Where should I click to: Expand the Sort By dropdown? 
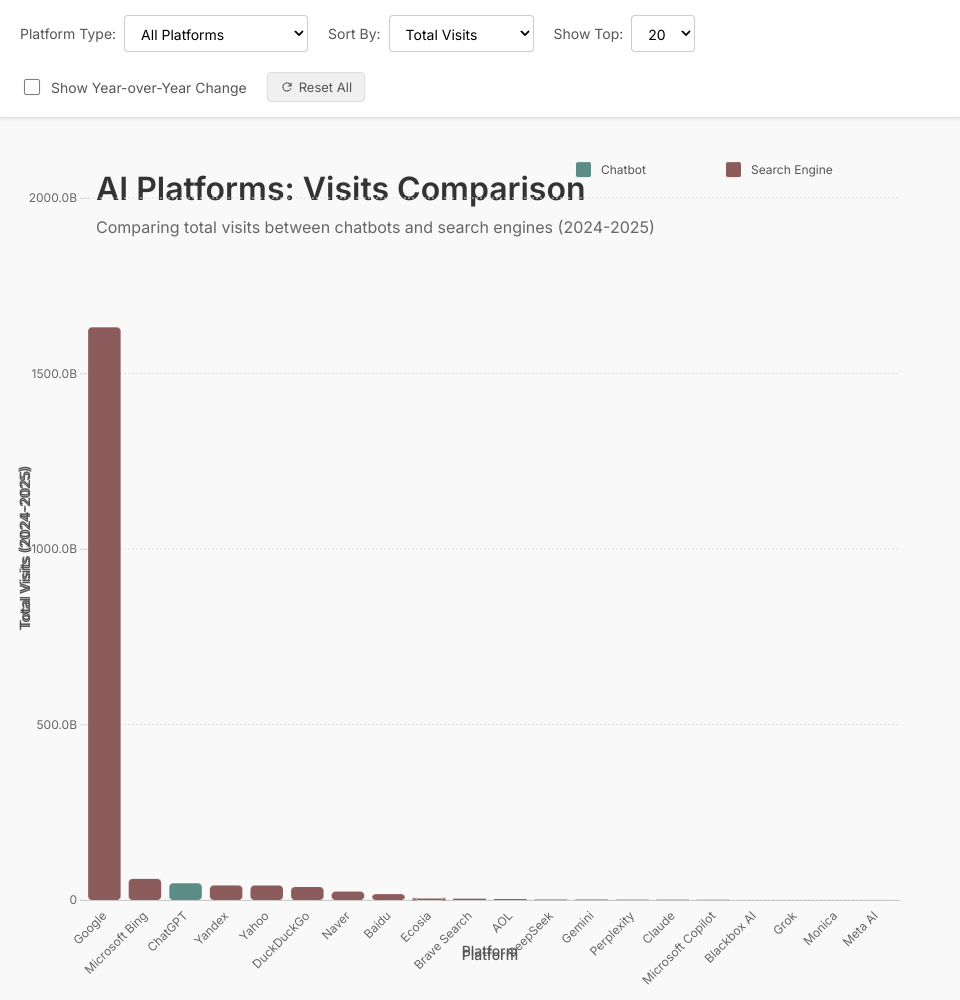[x=461, y=34]
